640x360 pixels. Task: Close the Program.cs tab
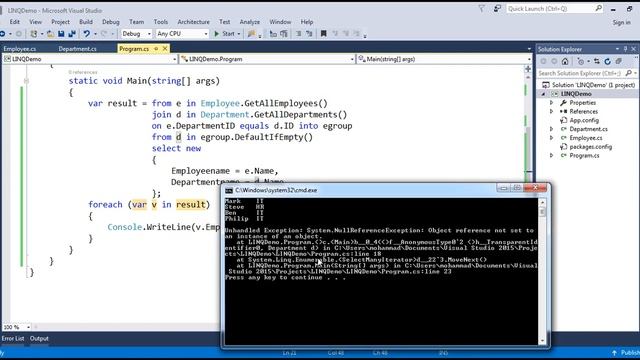click(165, 49)
